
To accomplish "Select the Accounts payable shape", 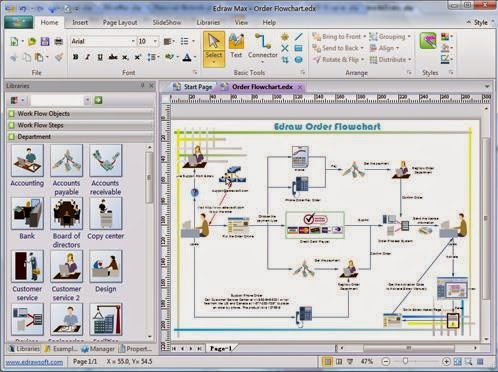I will pos(66,160).
